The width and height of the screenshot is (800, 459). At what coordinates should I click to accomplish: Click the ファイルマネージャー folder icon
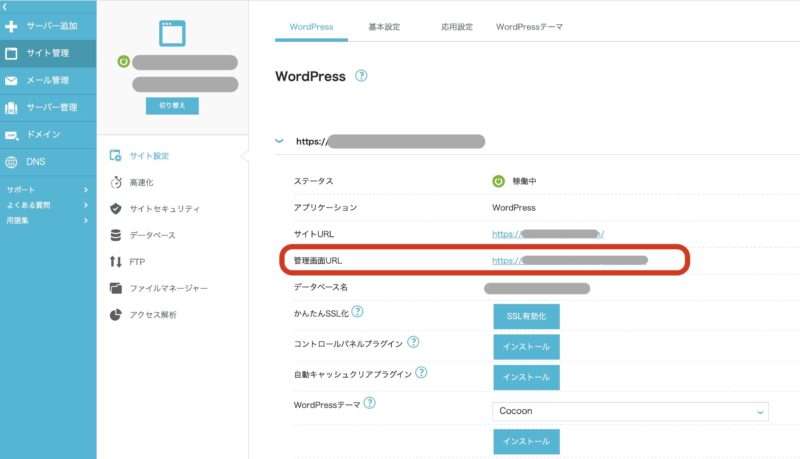click(116, 288)
